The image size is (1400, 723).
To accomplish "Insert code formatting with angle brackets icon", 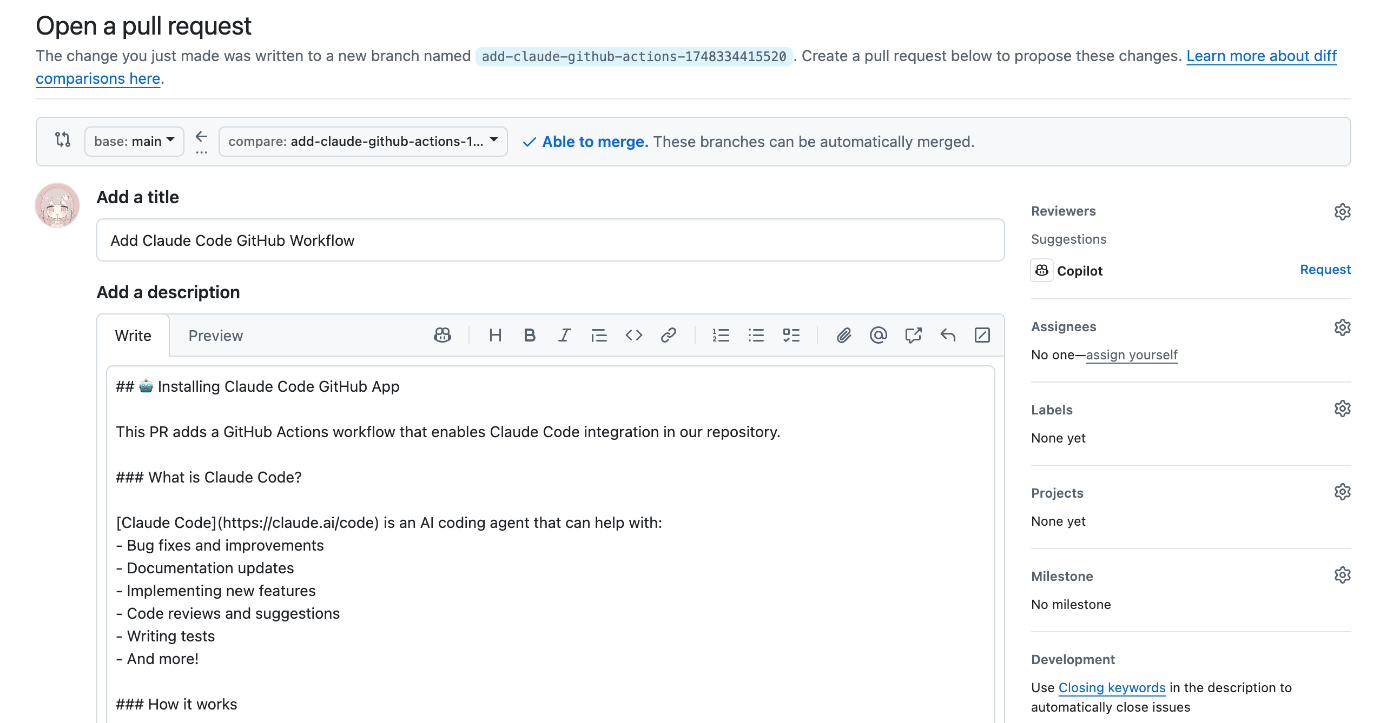I will 634,336.
